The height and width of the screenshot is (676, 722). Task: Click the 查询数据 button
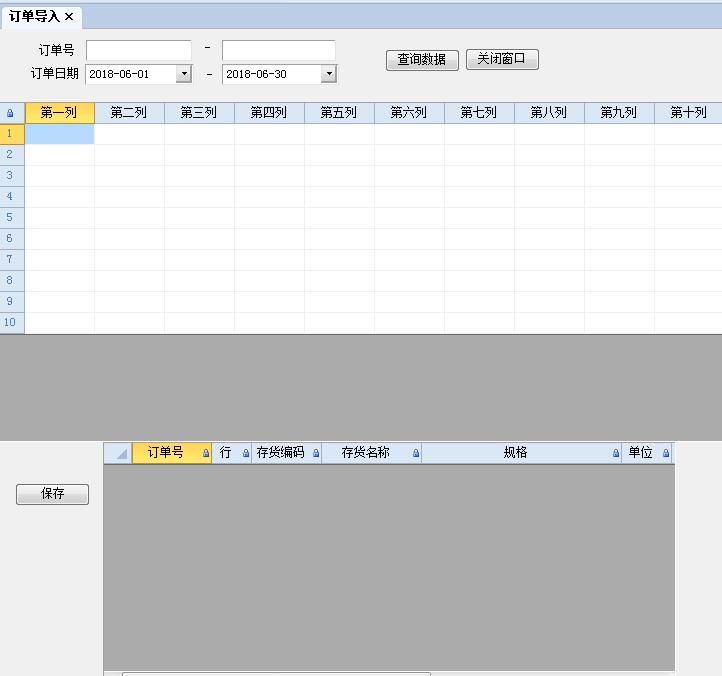pyautogui.click(x=422, y=60)
